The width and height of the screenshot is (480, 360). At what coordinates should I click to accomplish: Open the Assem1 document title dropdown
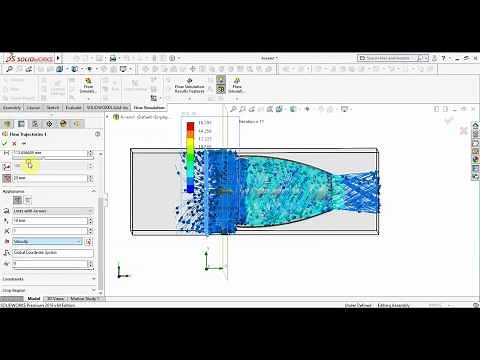(x=270, y=58)
